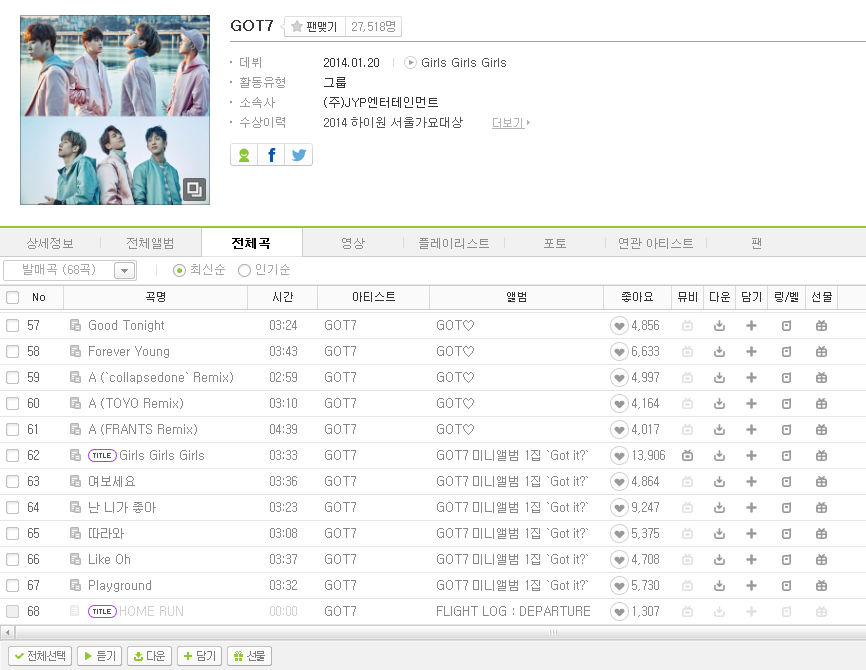Download the 여보세요 track
The height and width of the screenshot is (670, 866).
pos(719,482)
